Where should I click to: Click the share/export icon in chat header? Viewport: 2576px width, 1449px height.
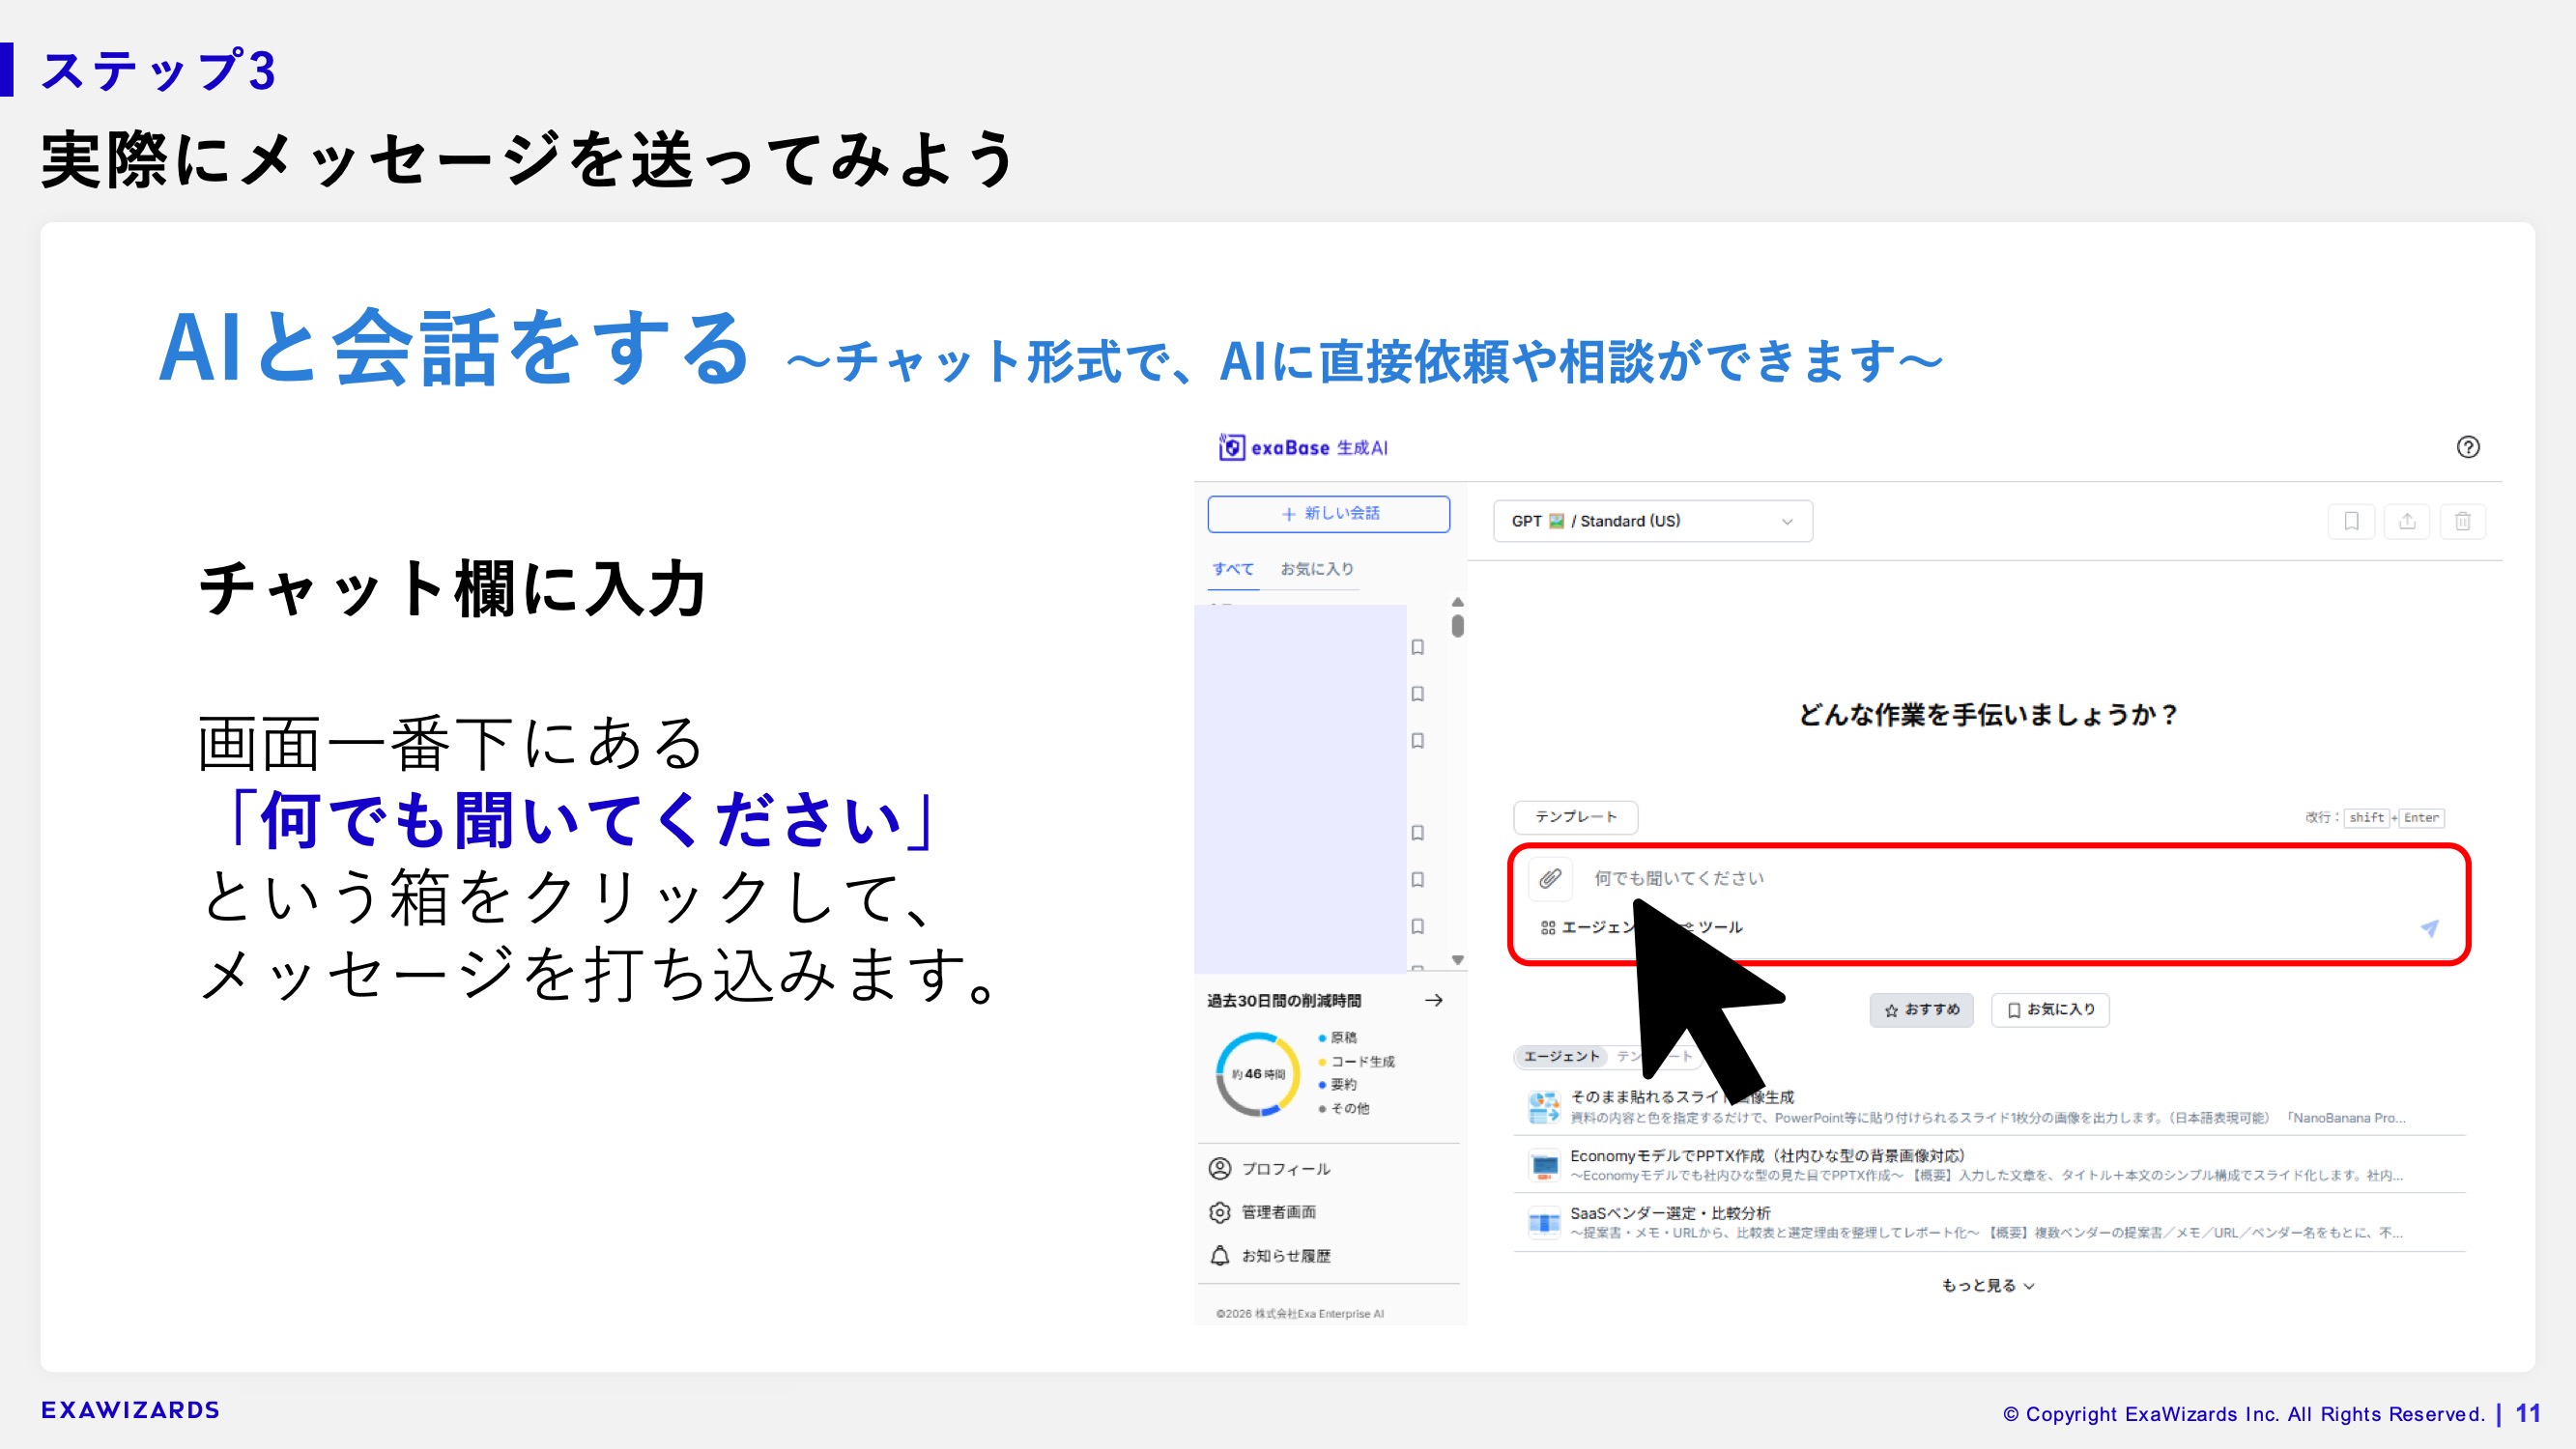click(2407, 521)
